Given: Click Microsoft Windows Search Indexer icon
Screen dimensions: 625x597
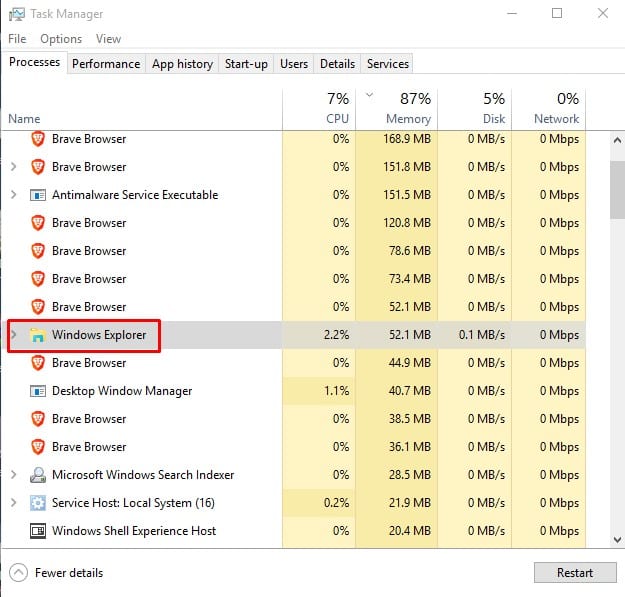Looking at the screenshot, I should click(38, 475).
